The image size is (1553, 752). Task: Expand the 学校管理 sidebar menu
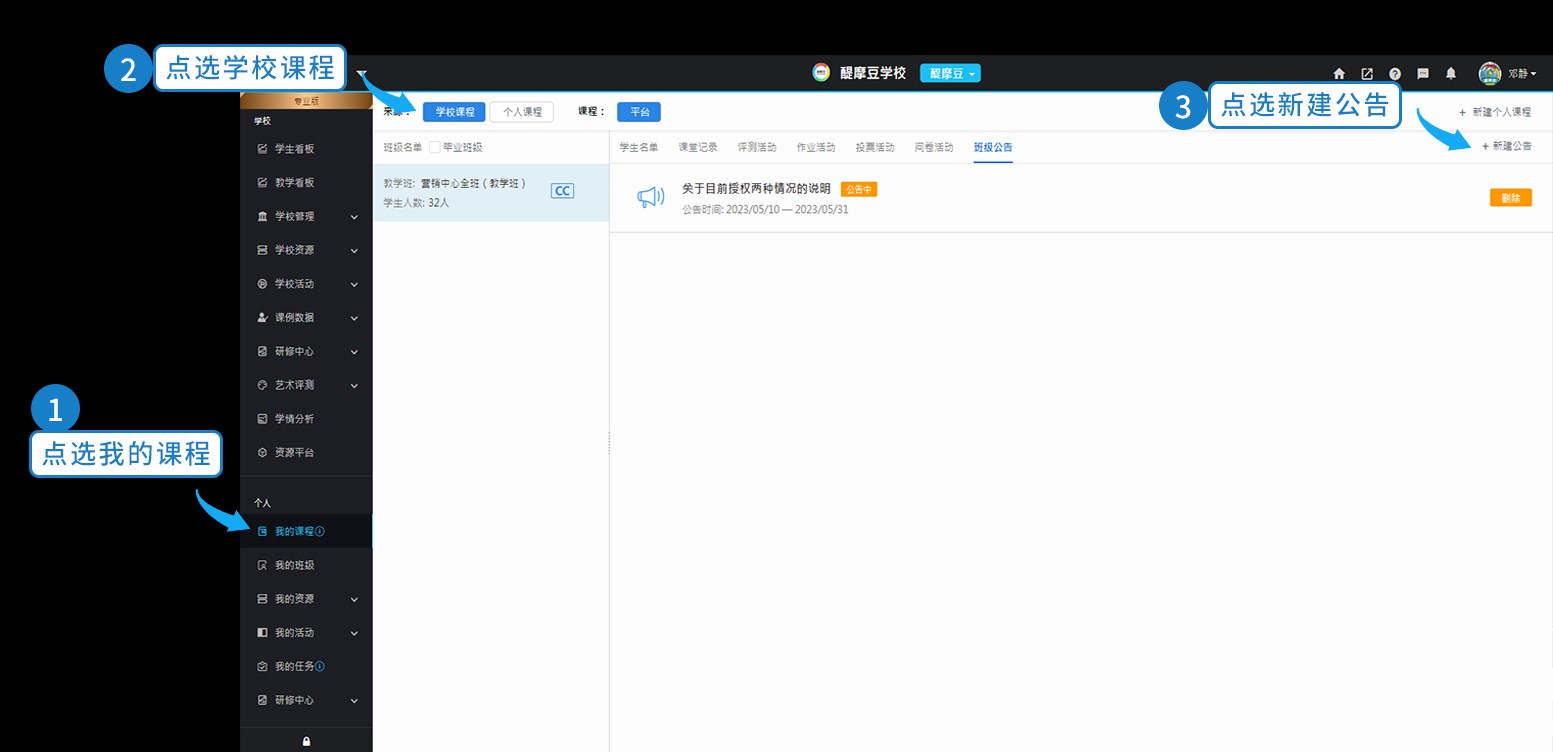coord(306,216)
